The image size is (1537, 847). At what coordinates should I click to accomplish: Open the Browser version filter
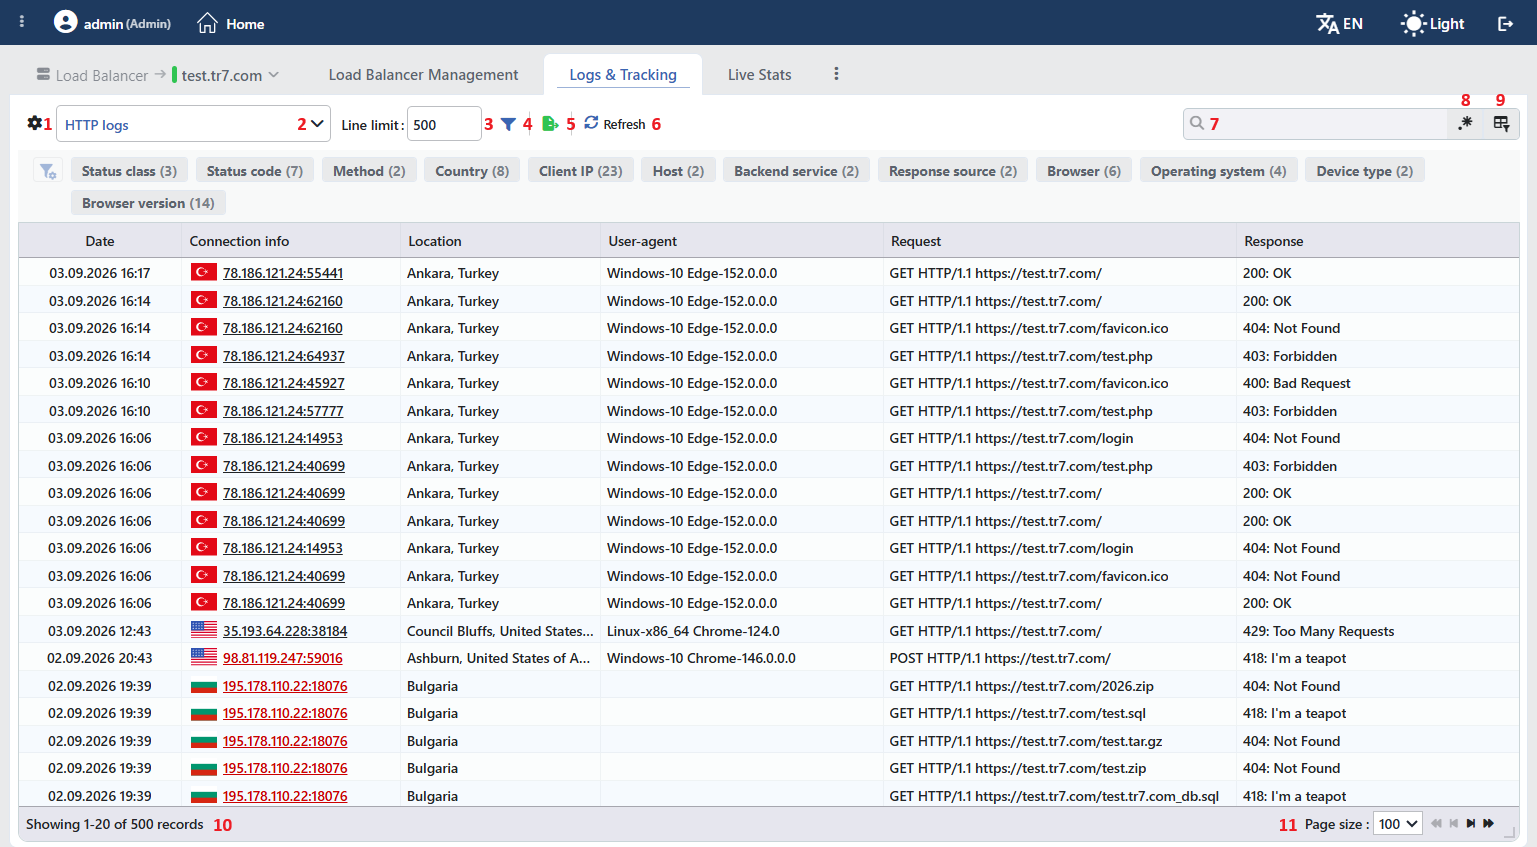pos(148,203)
